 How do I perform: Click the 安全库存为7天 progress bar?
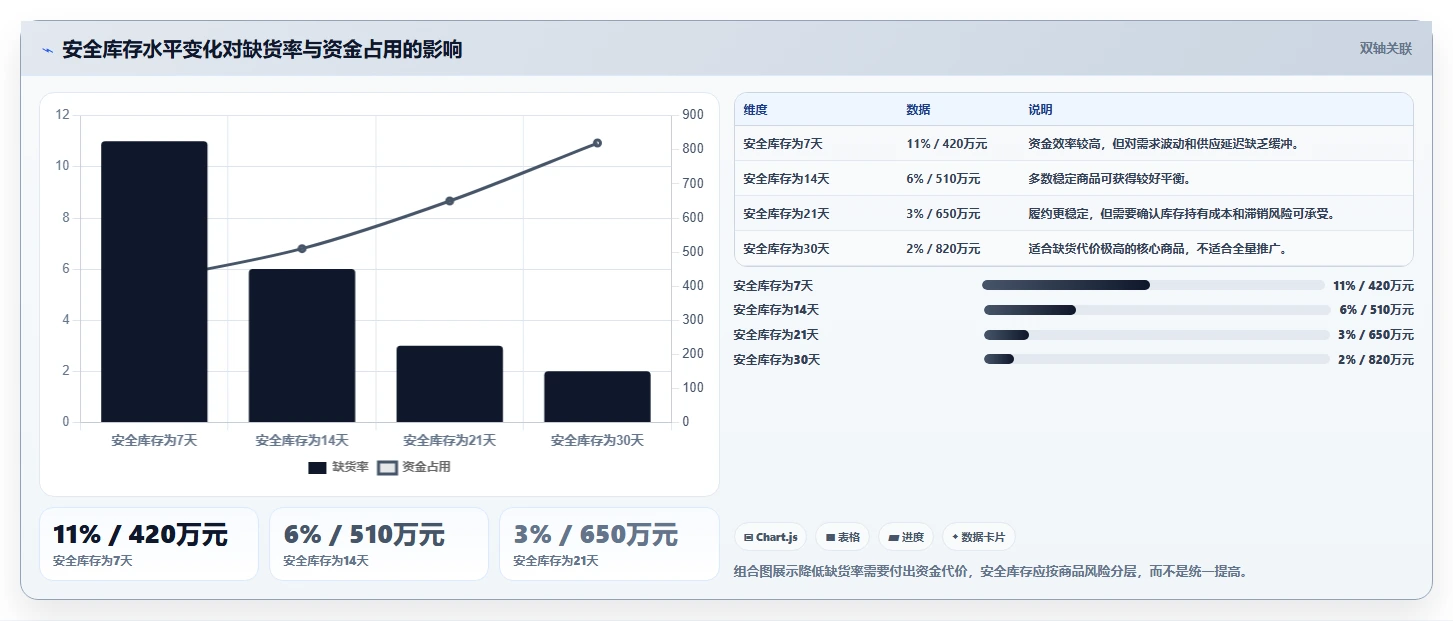(1153, 285)
